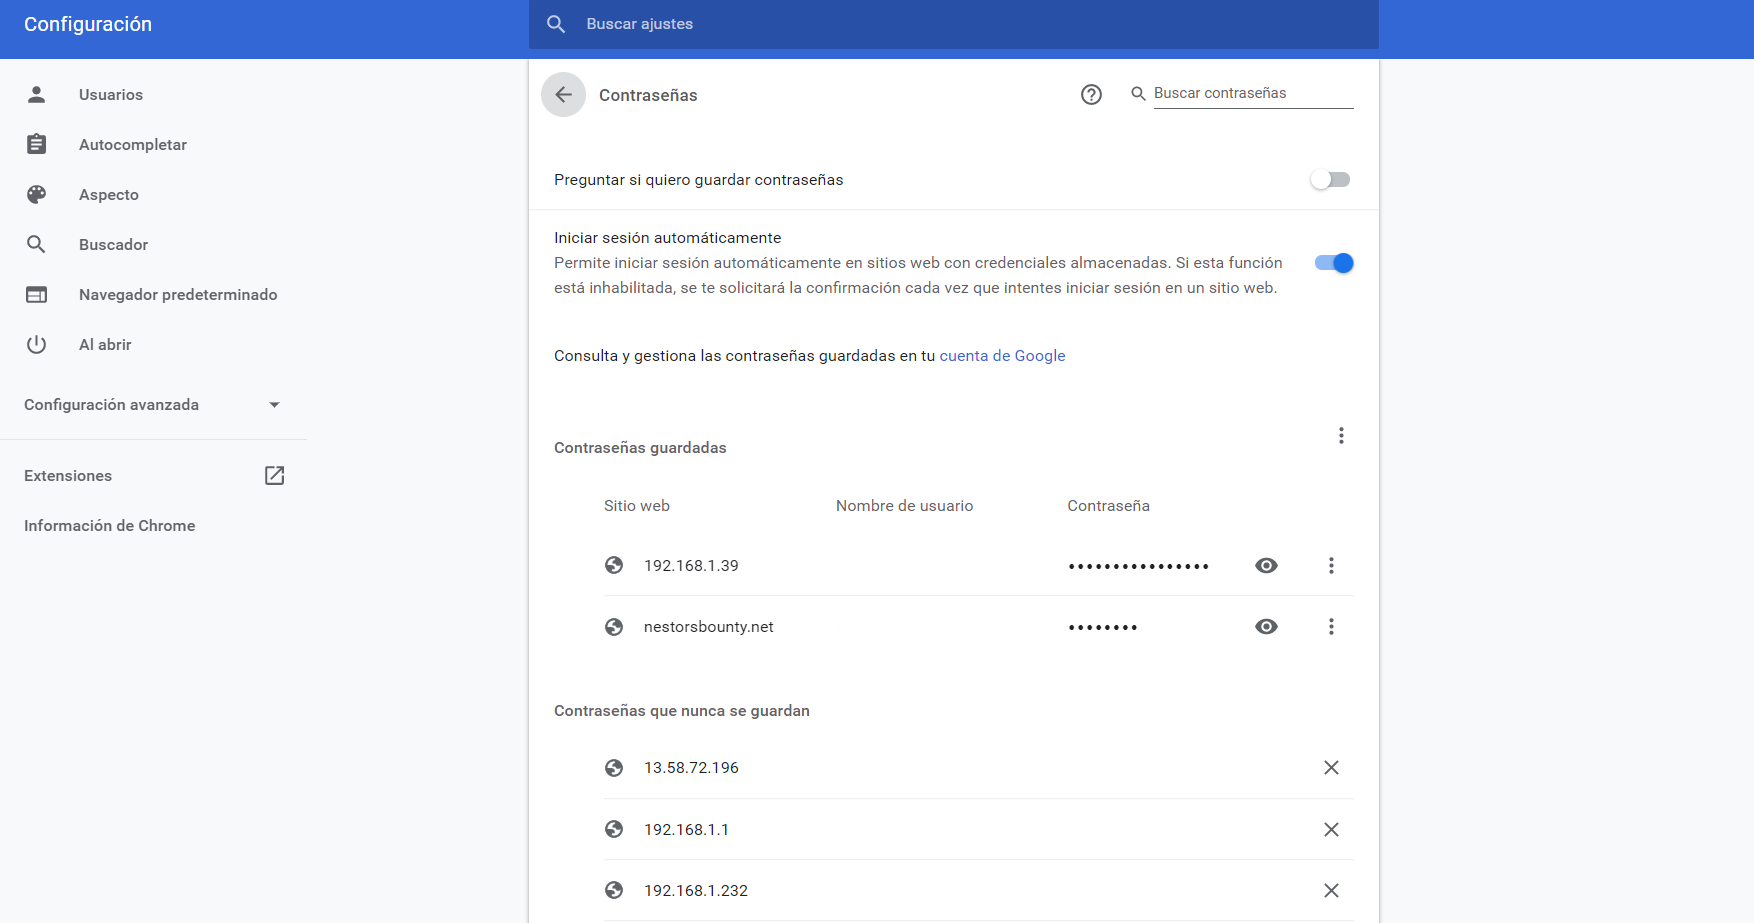Screen dimensions: 1754x923
Task: Disable Iniciar sesión automáticamente toggle
Action: coord(1334,263)
